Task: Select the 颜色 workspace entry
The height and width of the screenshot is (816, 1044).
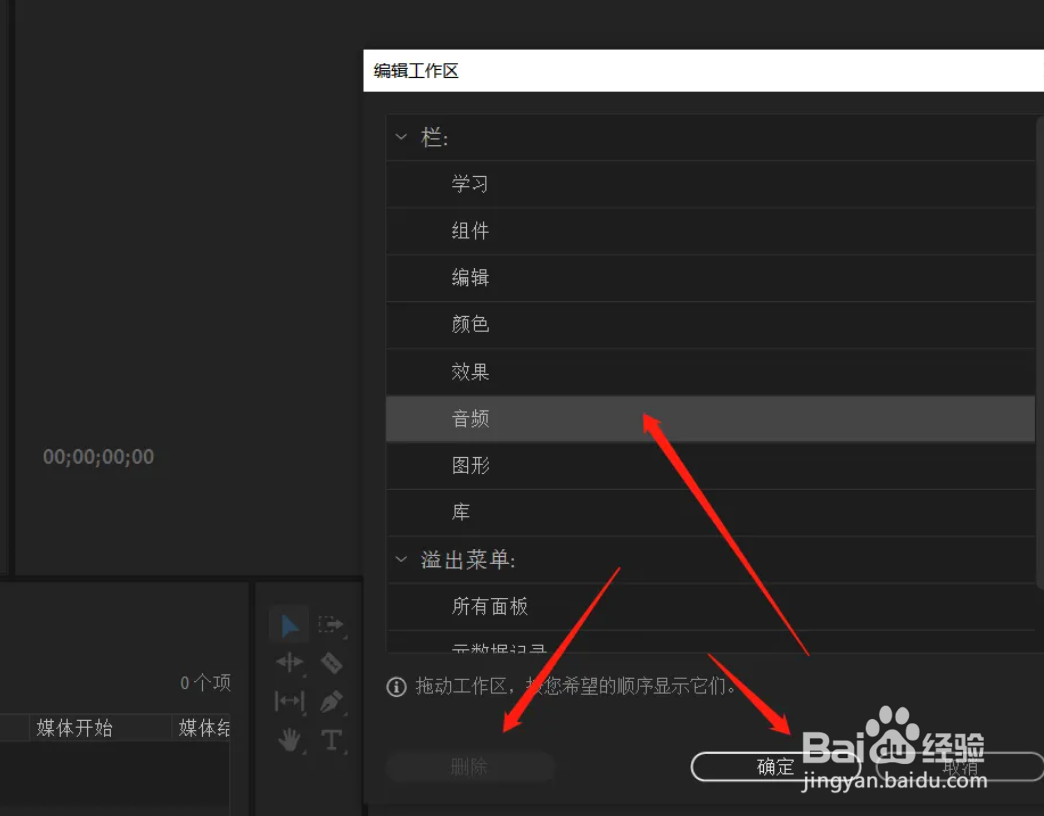Action: pos(470,324)
